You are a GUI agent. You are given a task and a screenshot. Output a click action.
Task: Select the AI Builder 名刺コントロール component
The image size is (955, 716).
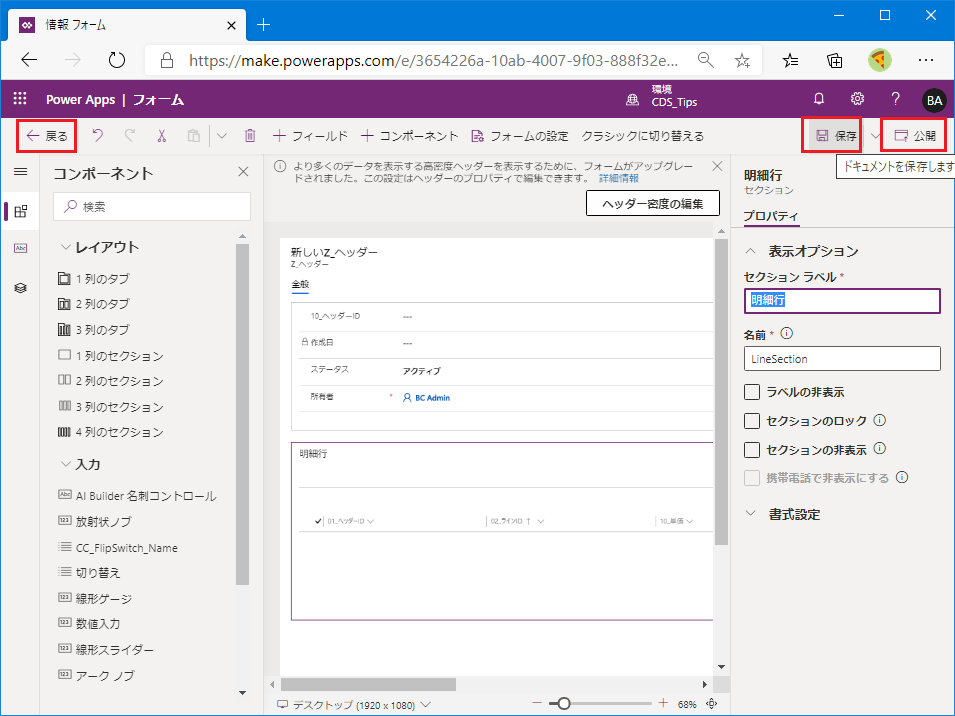point(138,496)
